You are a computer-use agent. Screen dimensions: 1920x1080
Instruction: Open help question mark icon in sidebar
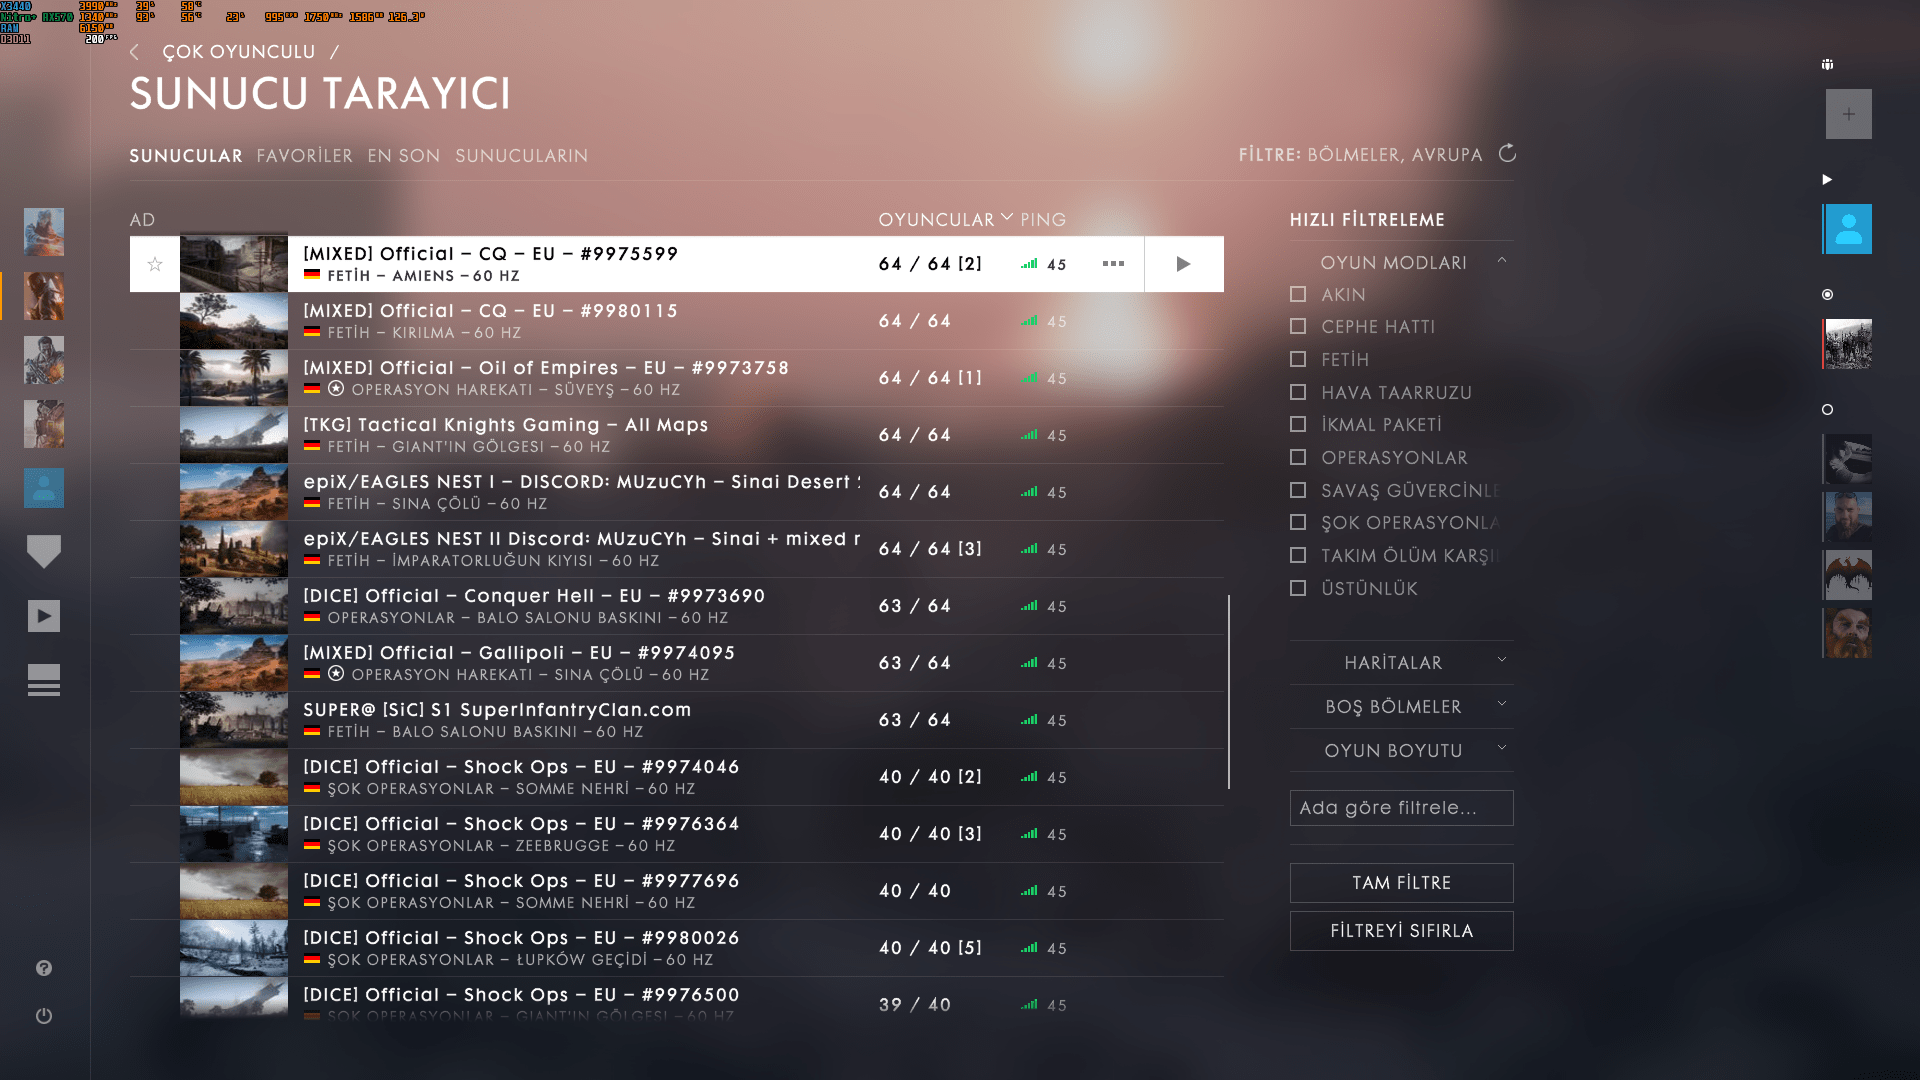coord(44,968)
